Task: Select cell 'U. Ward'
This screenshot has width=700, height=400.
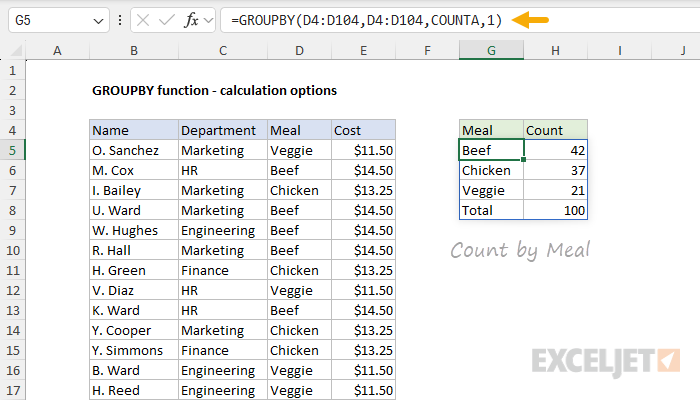Action: pos(134,210)
